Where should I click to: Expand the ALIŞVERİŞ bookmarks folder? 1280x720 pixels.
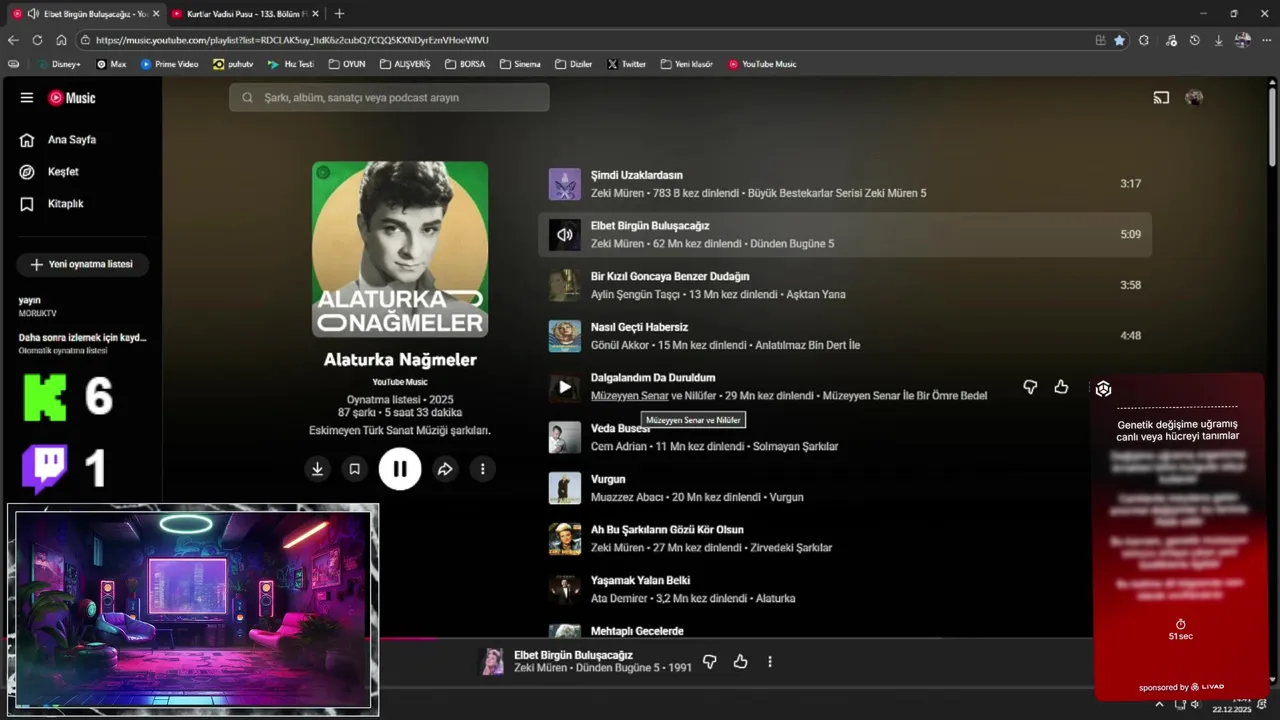click(x=405, y=64)
